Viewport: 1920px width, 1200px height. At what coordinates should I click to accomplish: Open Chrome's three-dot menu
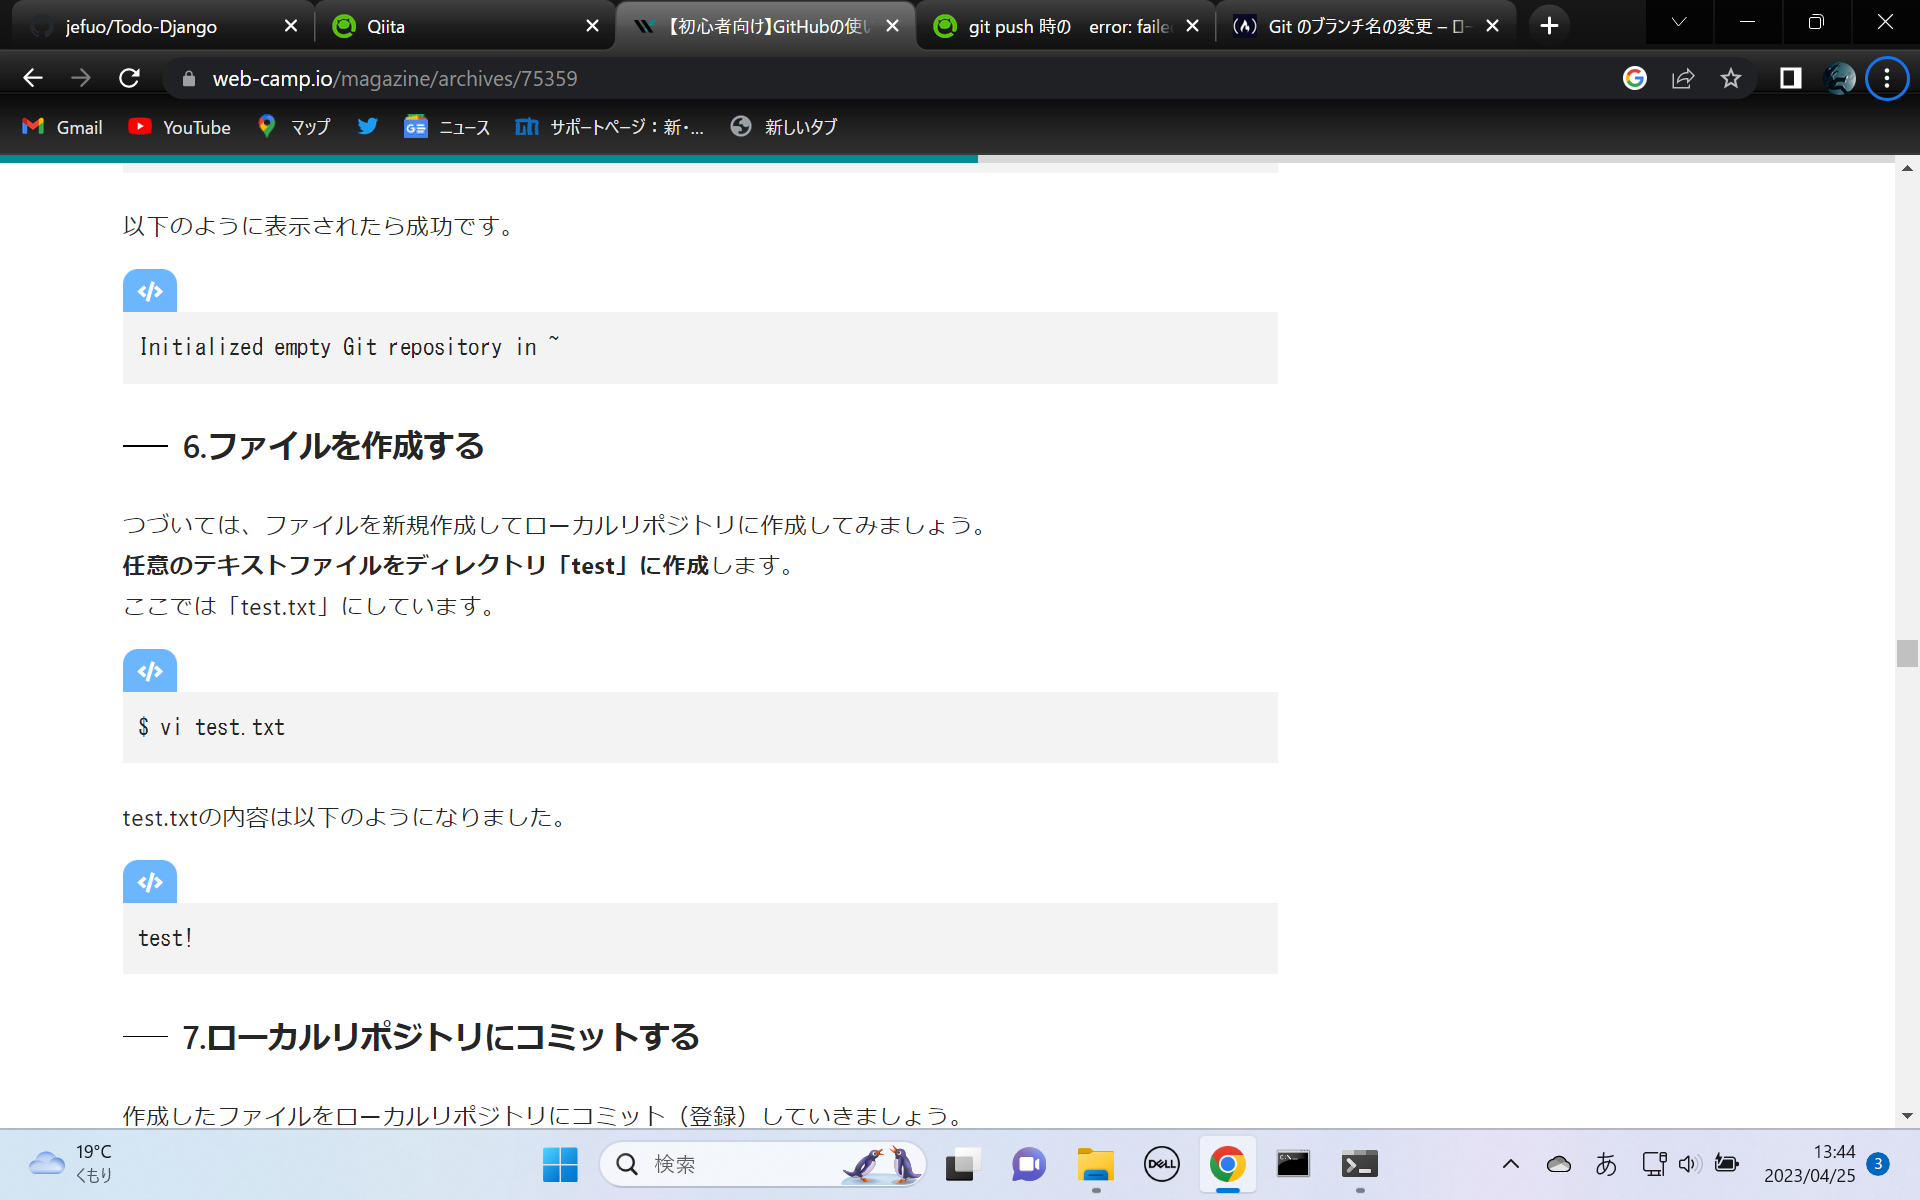pos(1887,78)
